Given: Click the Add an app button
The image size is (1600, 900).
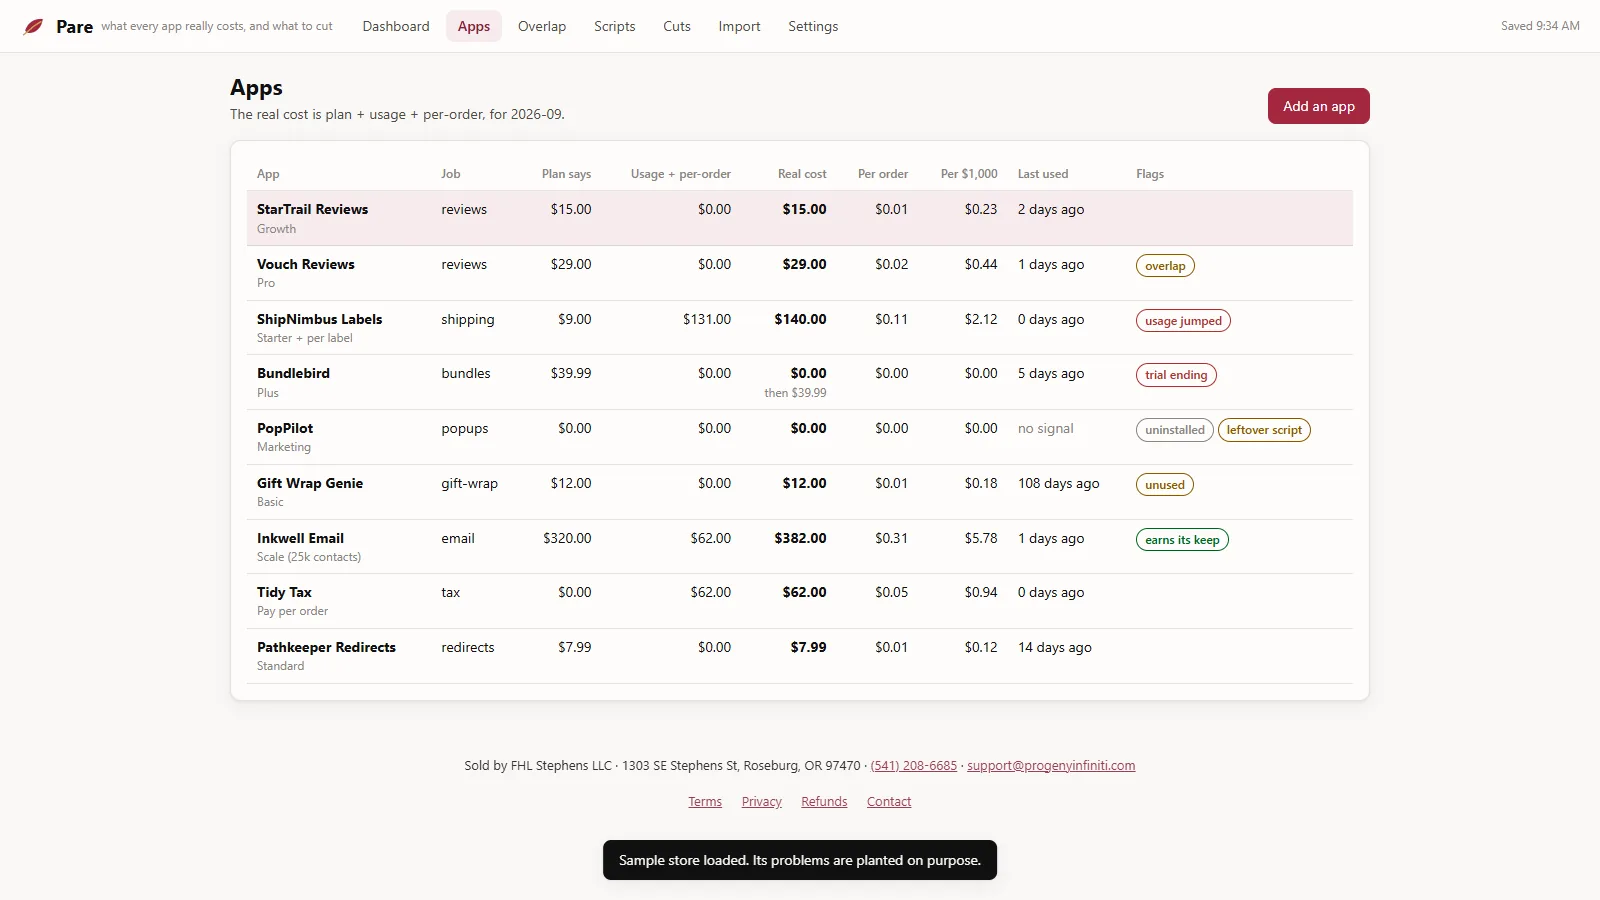Looking at the screenshot, I should [x=1318, y=106].
